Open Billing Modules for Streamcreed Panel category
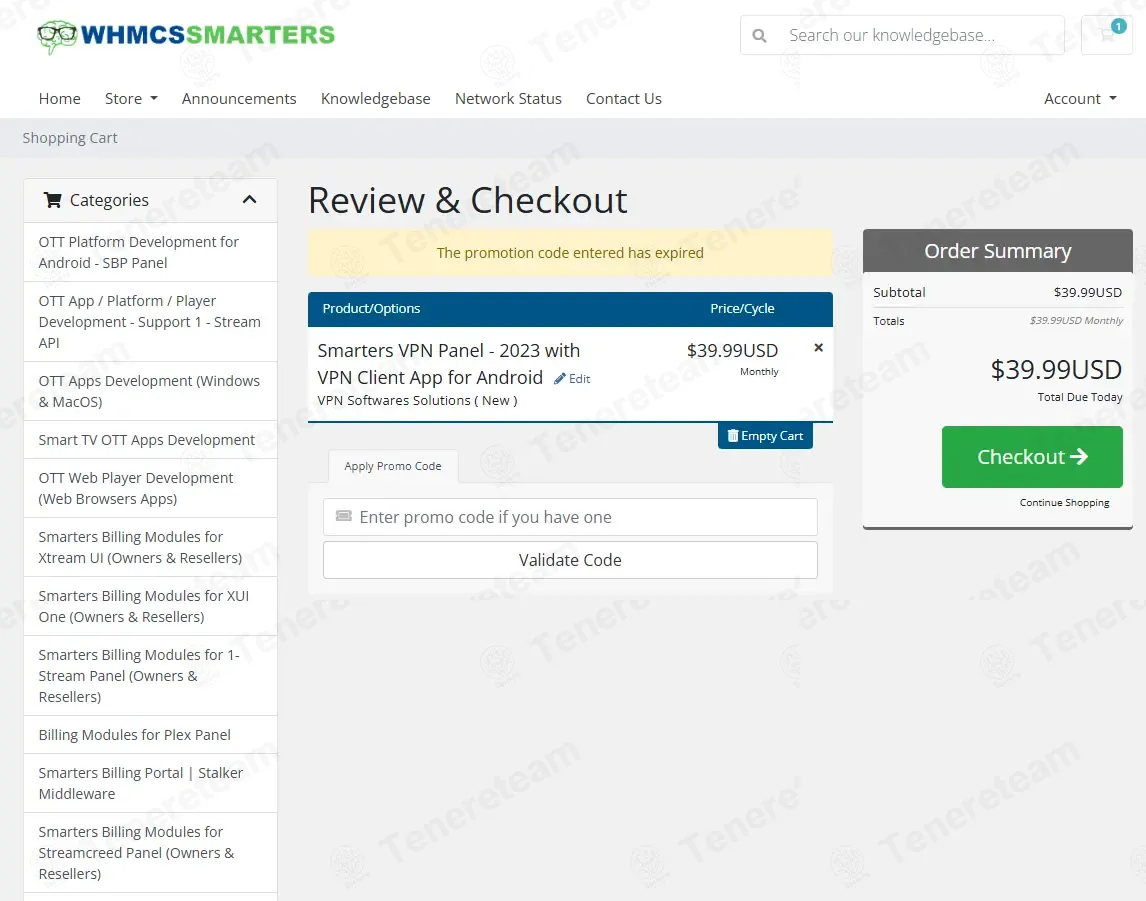The image size is (1146, 901). [151, 853]
